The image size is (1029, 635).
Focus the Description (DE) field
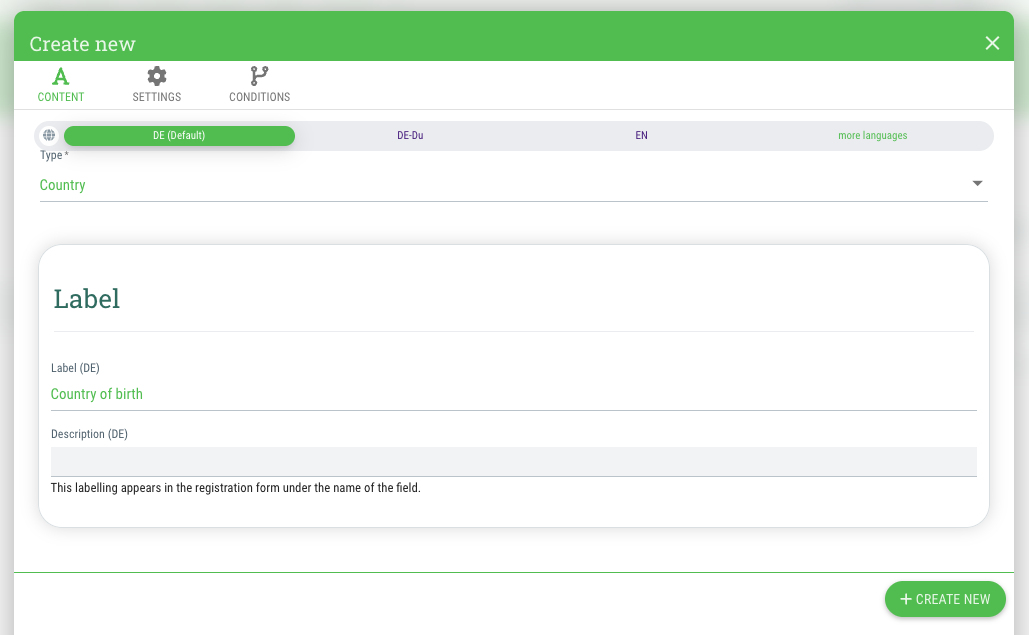pyautogui.click(x=513, y=462)
